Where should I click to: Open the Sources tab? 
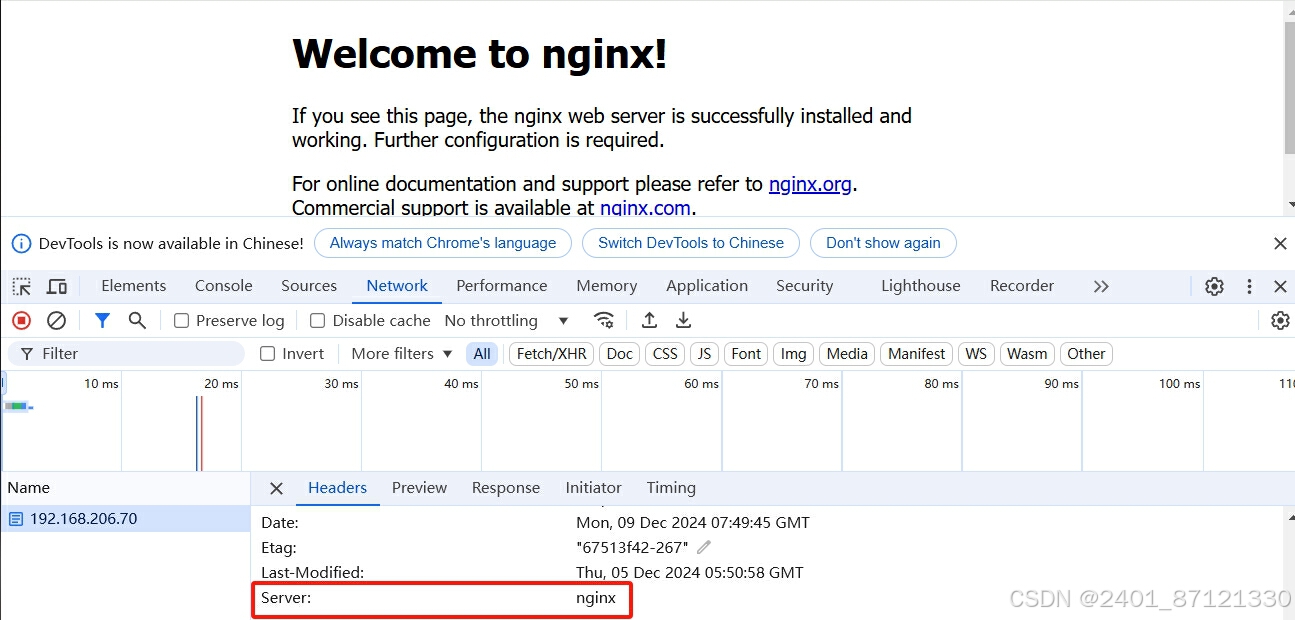tap(309, 286)
